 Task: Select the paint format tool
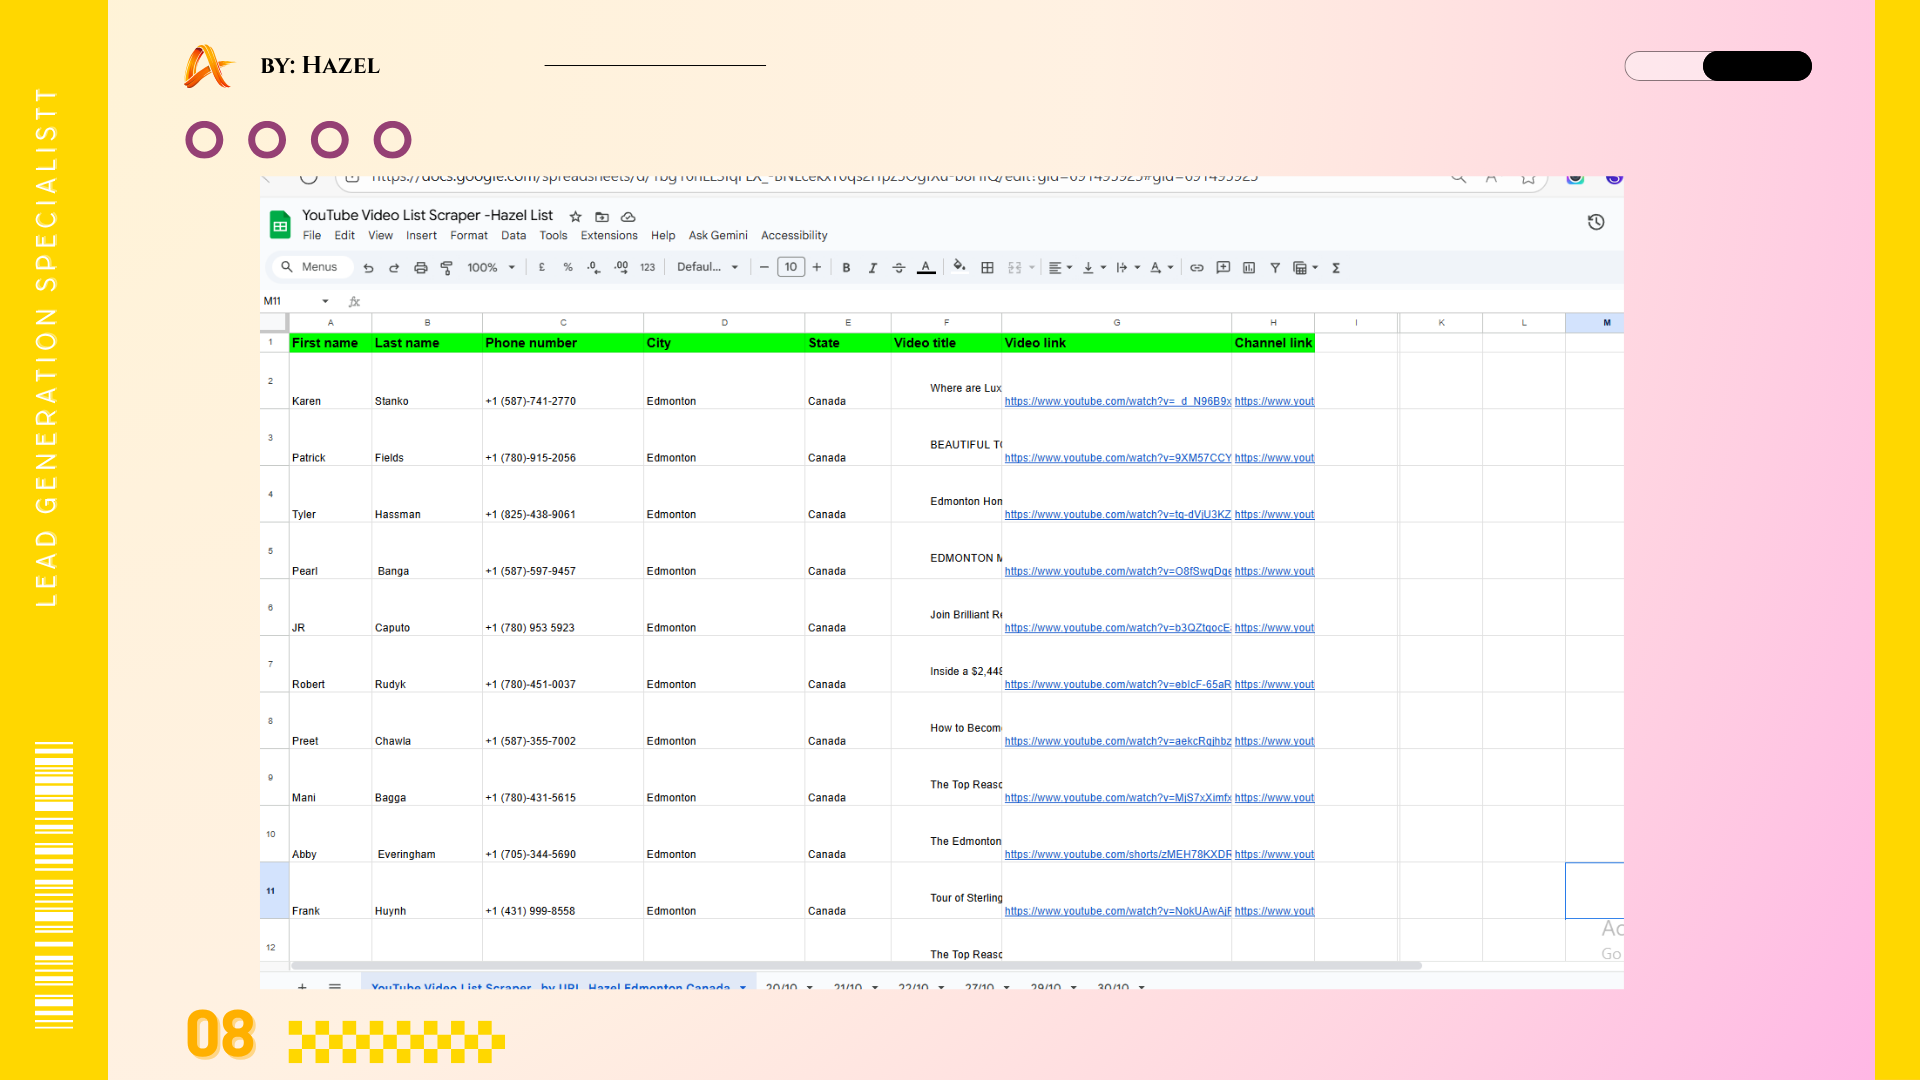[447, 268]
